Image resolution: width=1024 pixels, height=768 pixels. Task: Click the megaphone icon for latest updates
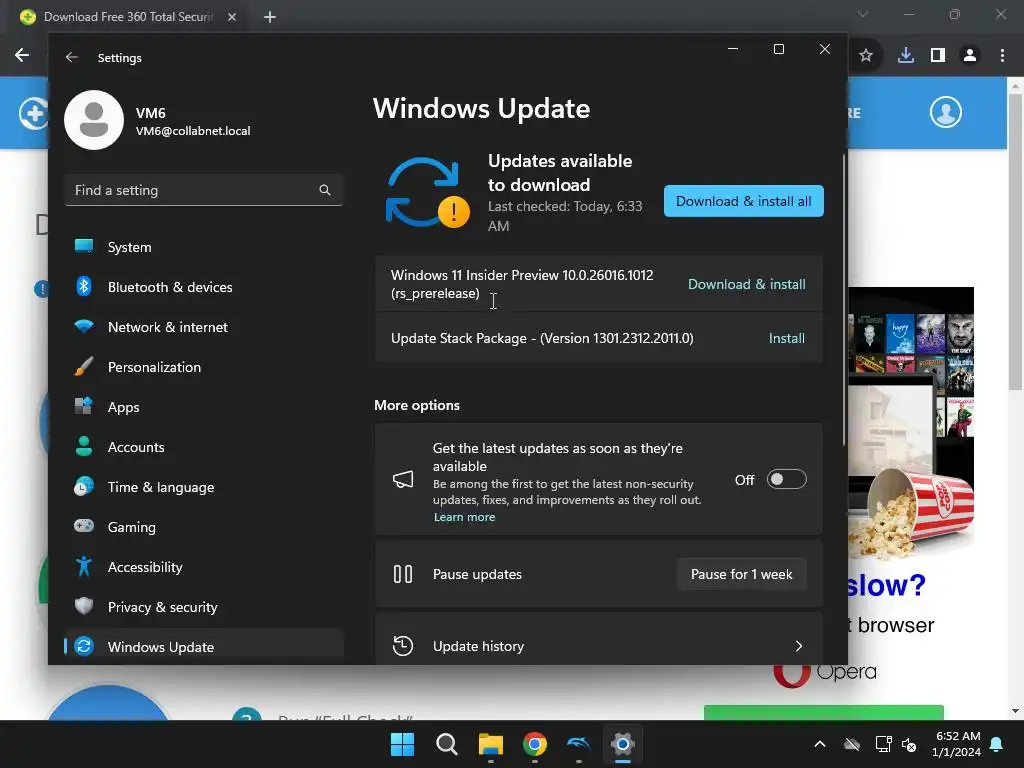pos(403,480)
